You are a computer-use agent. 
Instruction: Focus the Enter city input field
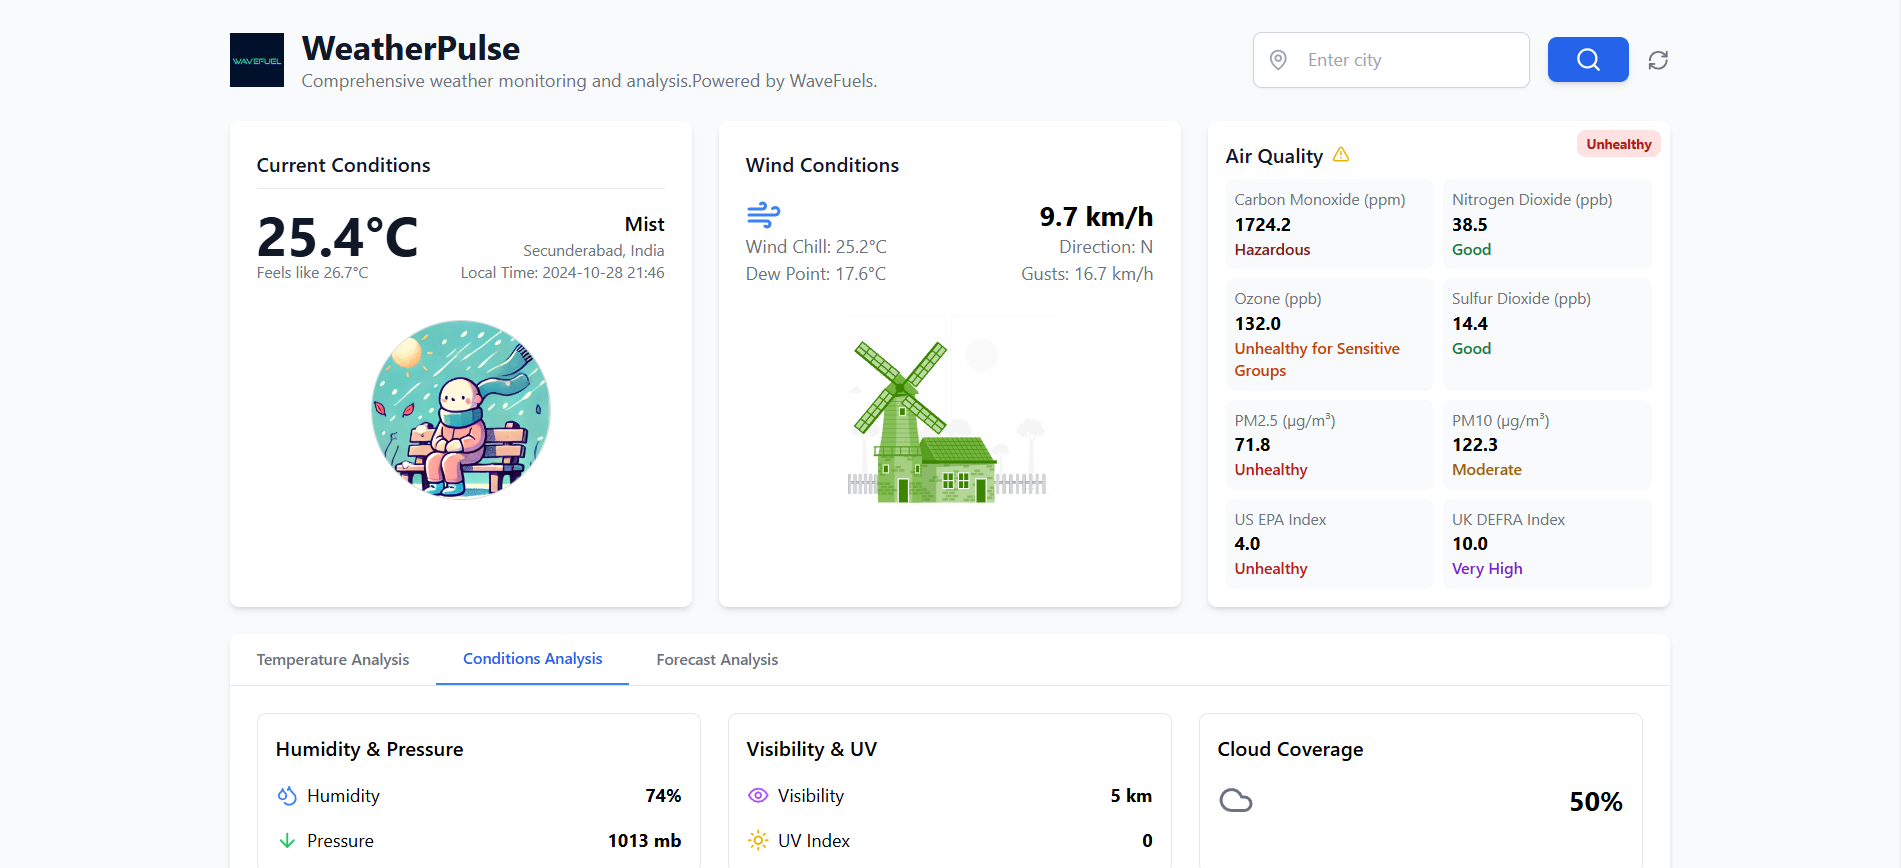(x=1391, y=60)
